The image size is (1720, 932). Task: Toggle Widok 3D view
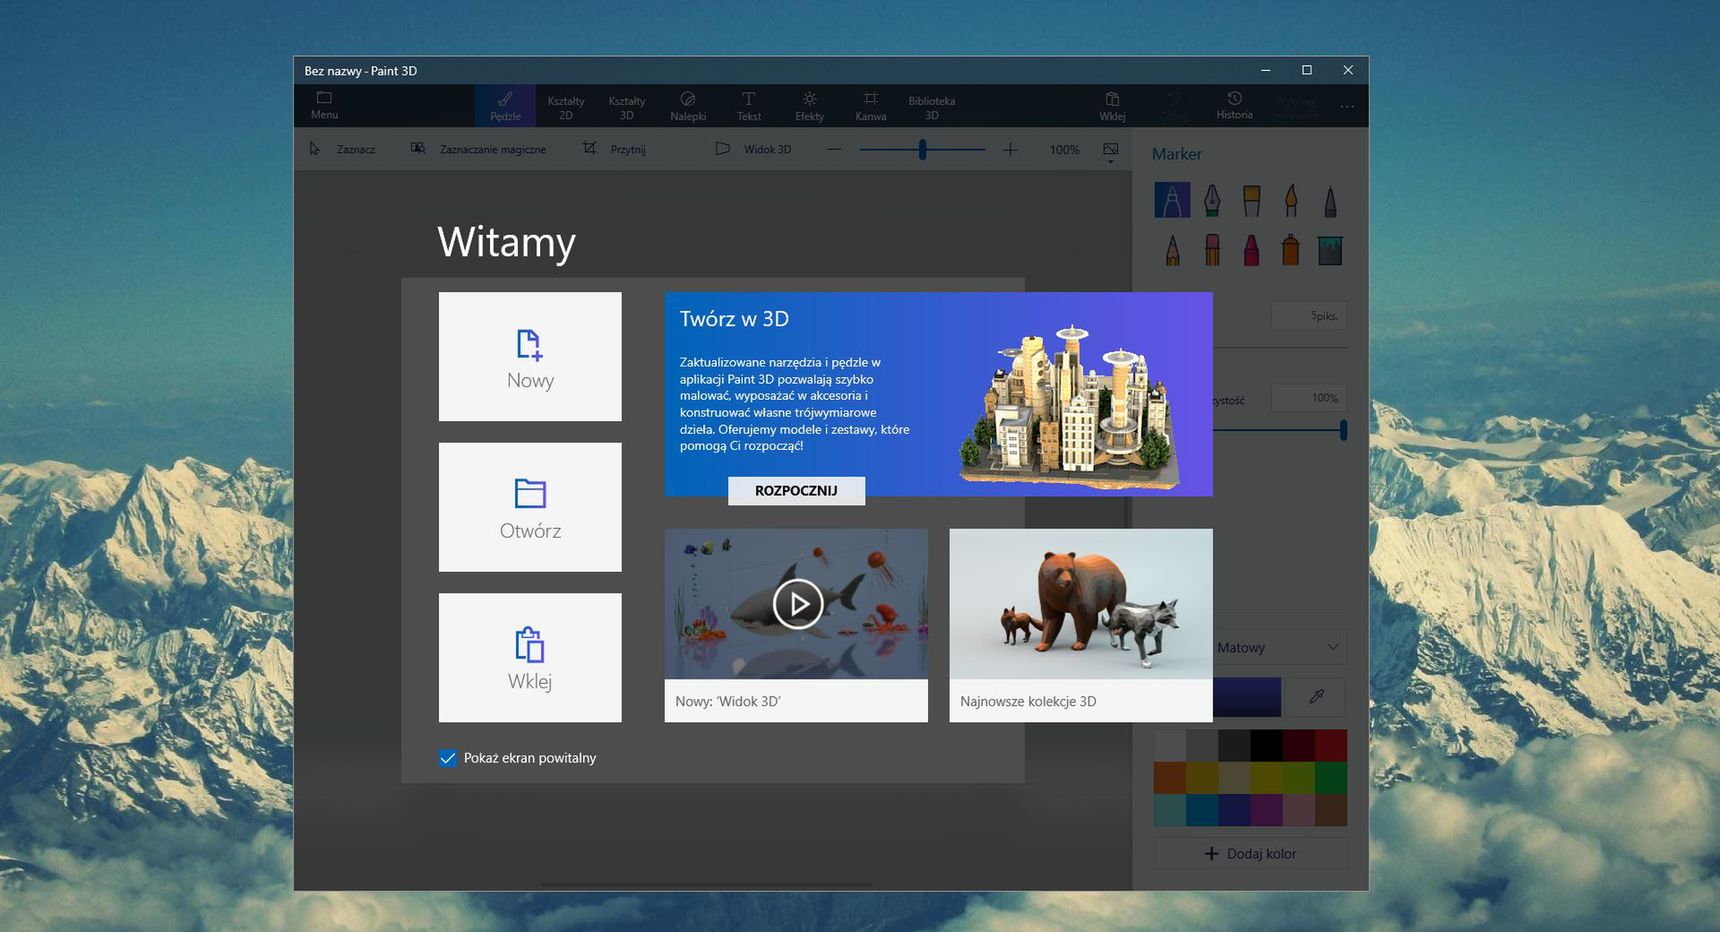click(x=753, y=149)
